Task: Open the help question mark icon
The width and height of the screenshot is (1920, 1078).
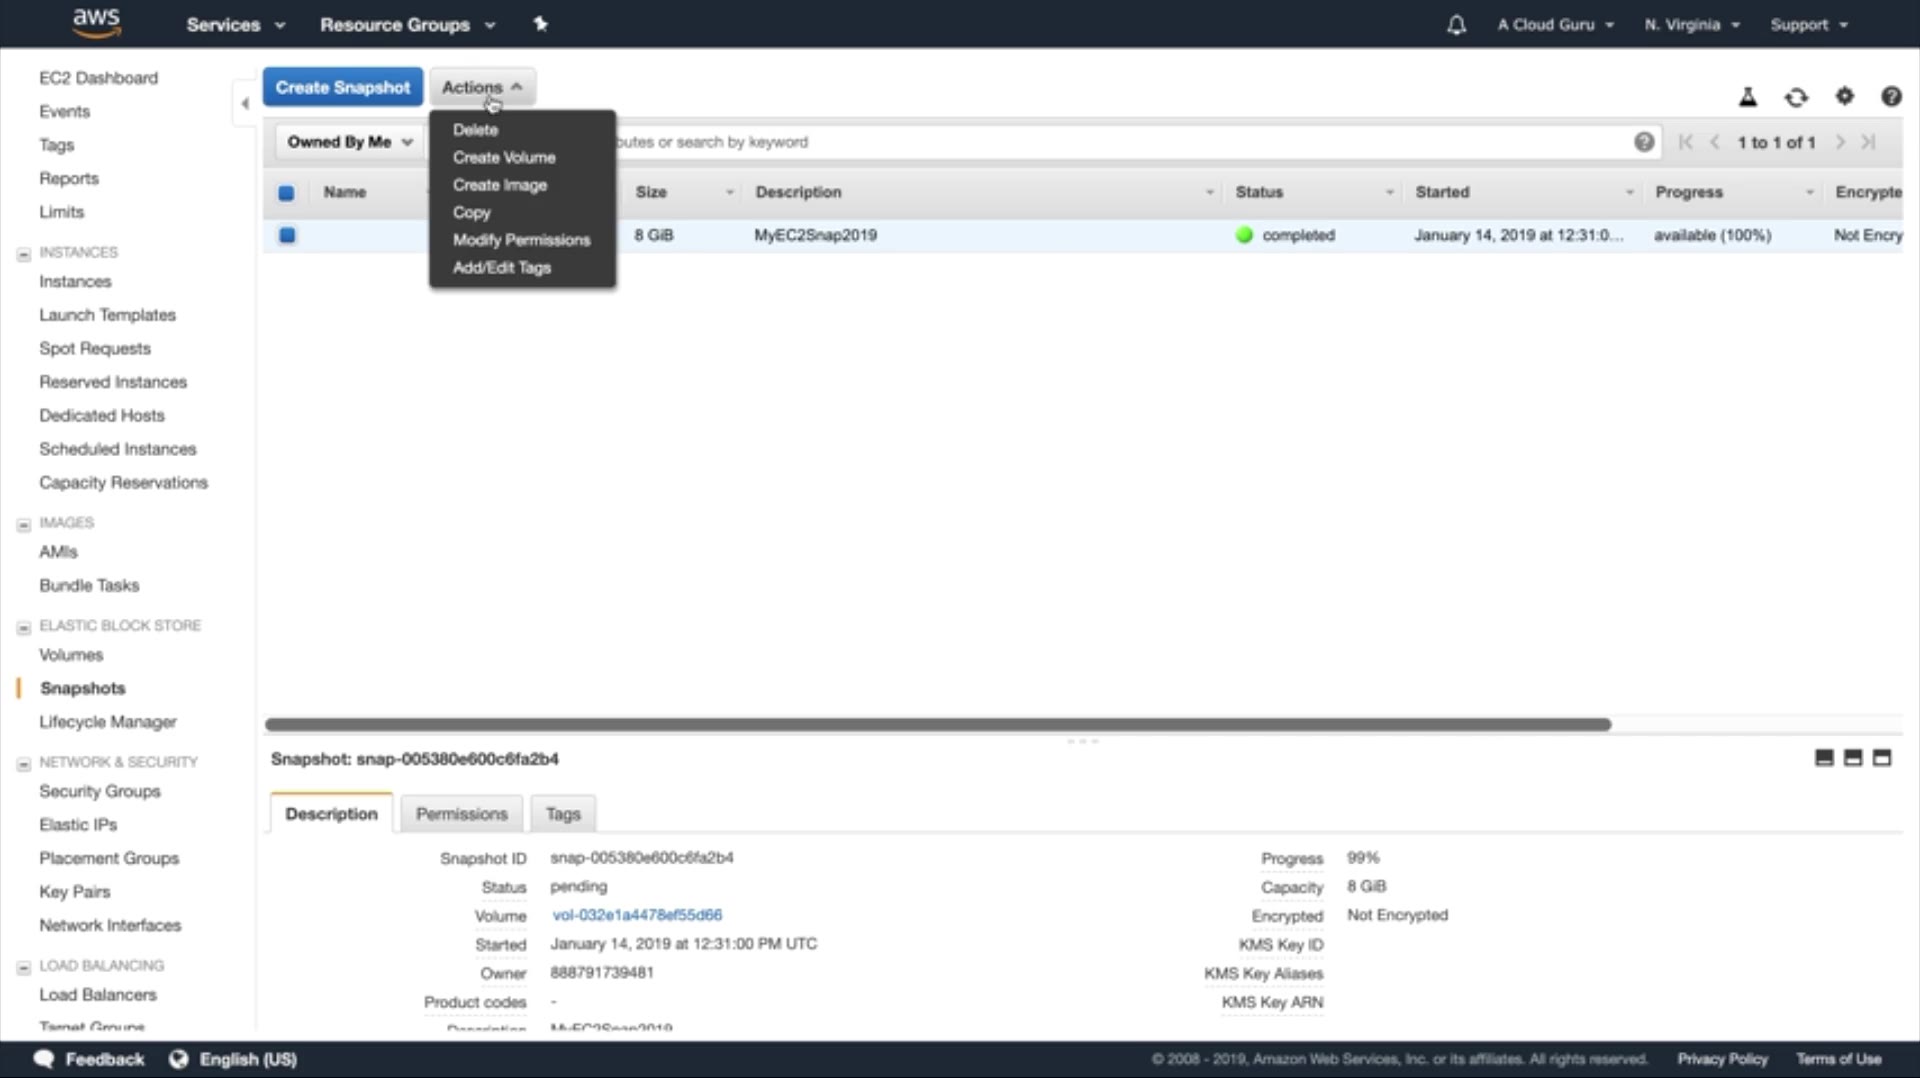Action: click(x=1891, y=96)
